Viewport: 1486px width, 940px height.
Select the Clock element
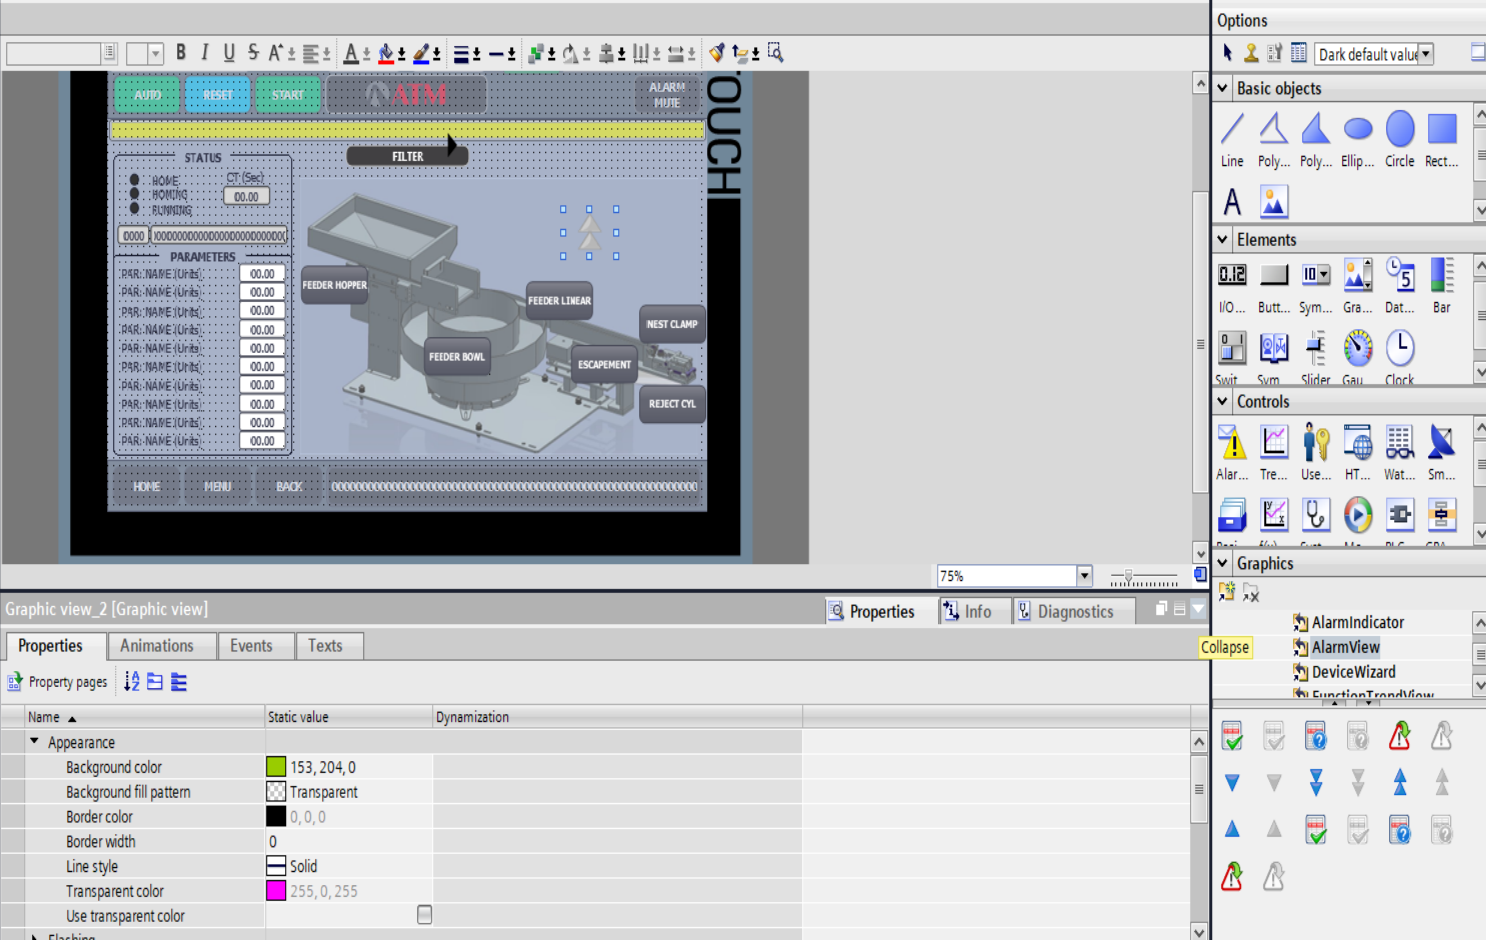[1399, 349]
